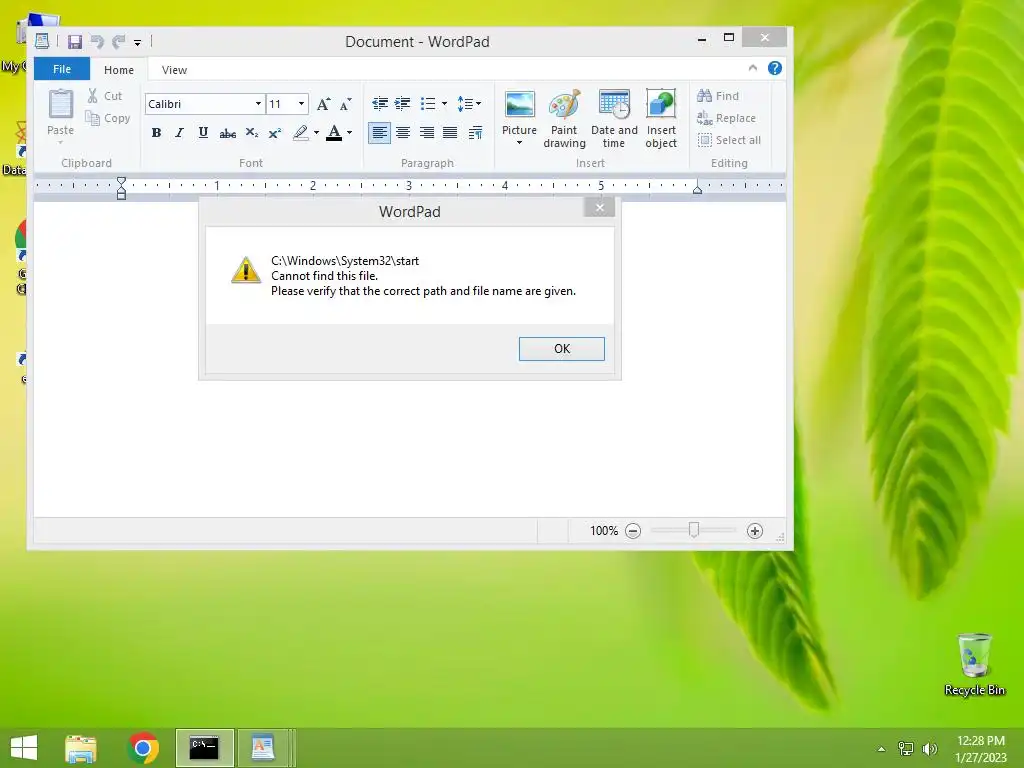1024x768 pixels.
Task: Click the Paint drawing icon
Action: tap(564, 104)
